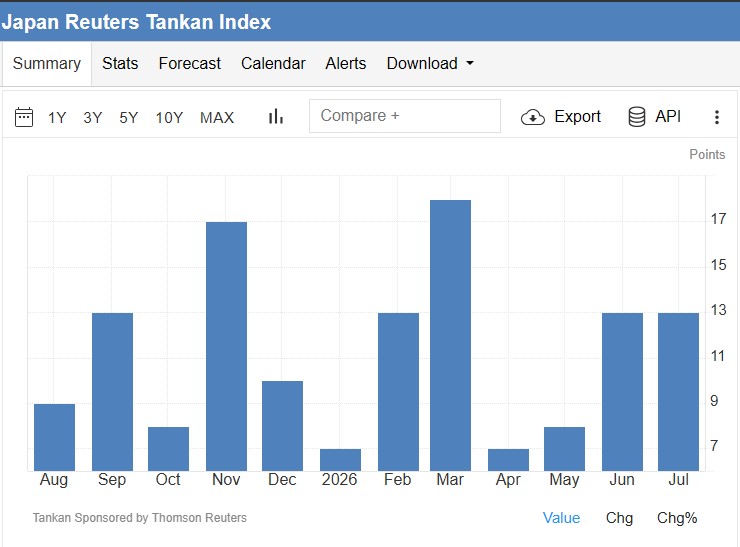The image size is (740, 547).
Task: Open the Alerts tab
Action: point(345,63)
